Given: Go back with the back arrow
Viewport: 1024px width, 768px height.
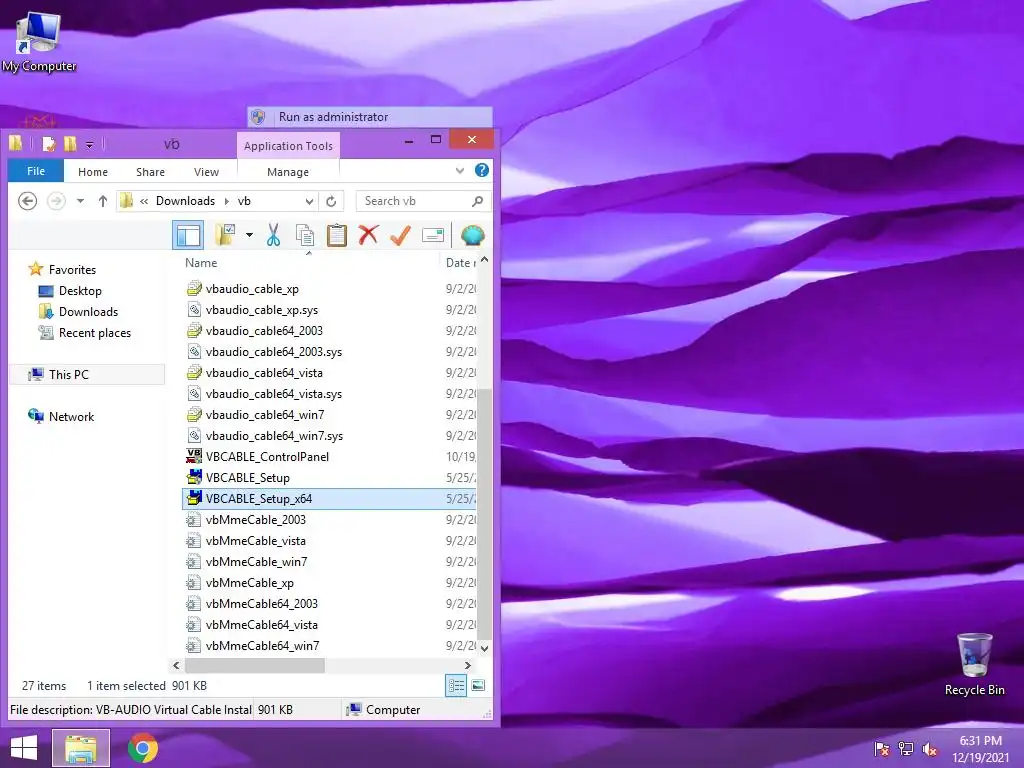Looking at the screenshot, I should (x=27, y=201).
